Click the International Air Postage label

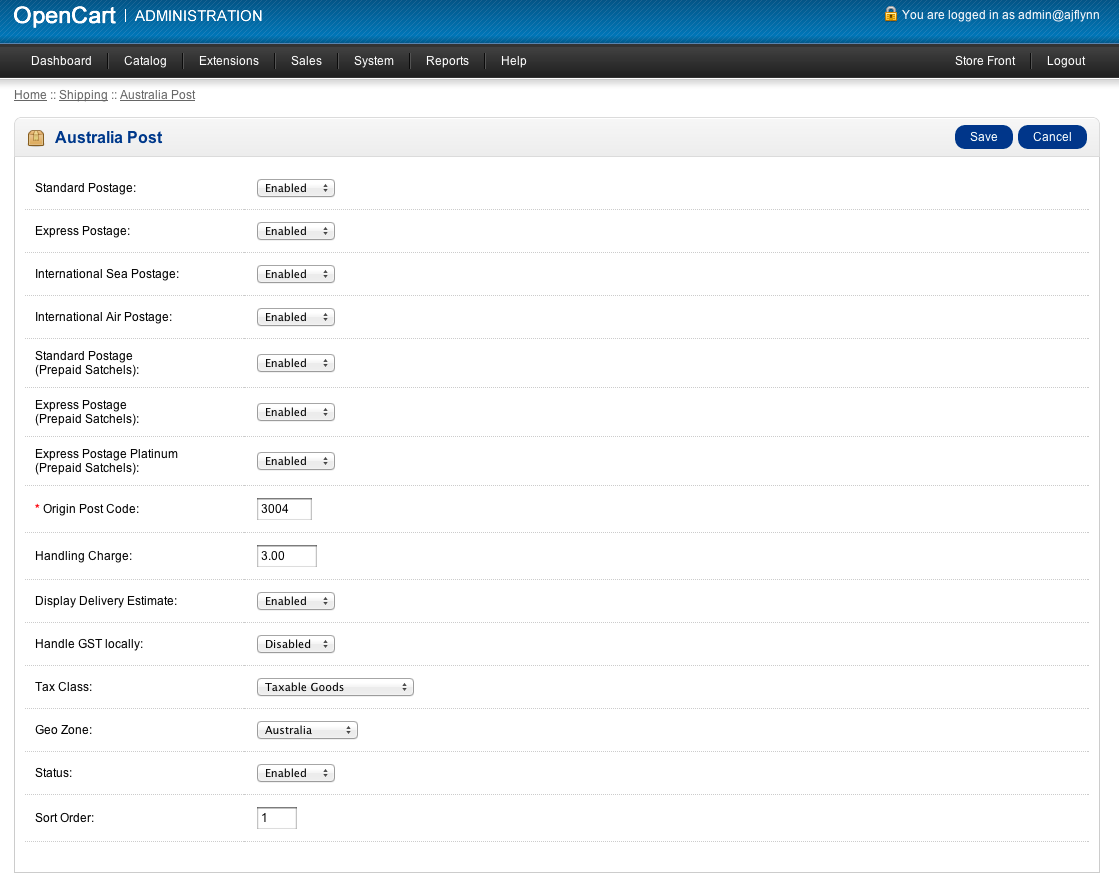pyautogui.click(x=103, y=316)
